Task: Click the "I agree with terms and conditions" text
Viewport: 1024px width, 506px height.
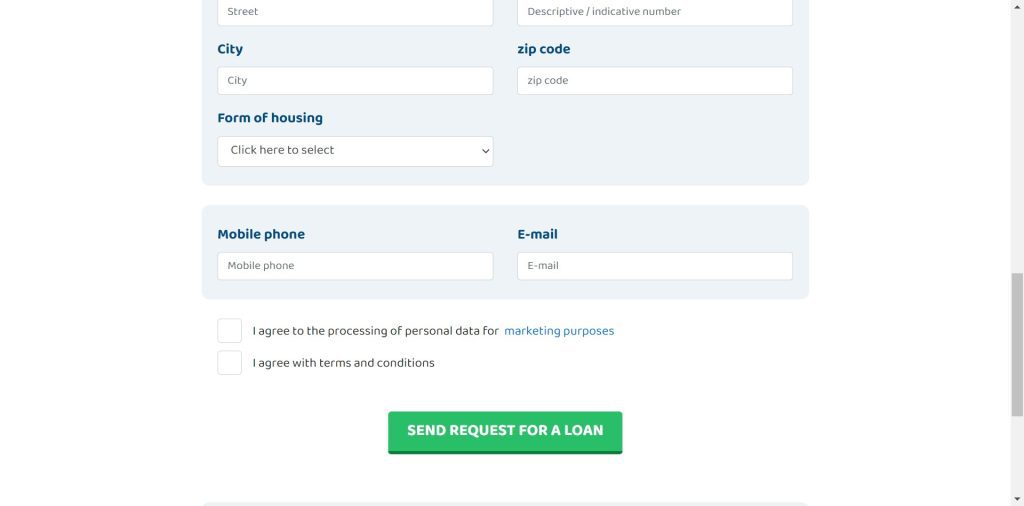Action: pyautogui.click(x=343, y=363)
